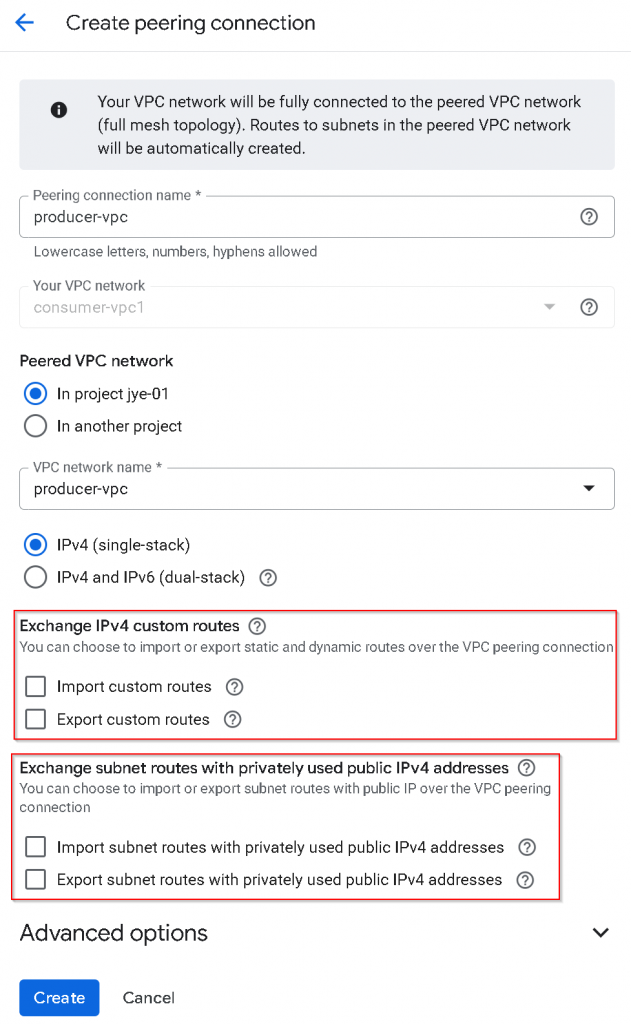Open help for IPv4 and IPv6 dual-stack
This screenshot has height=1024, width=631.
tap(268, 577)
